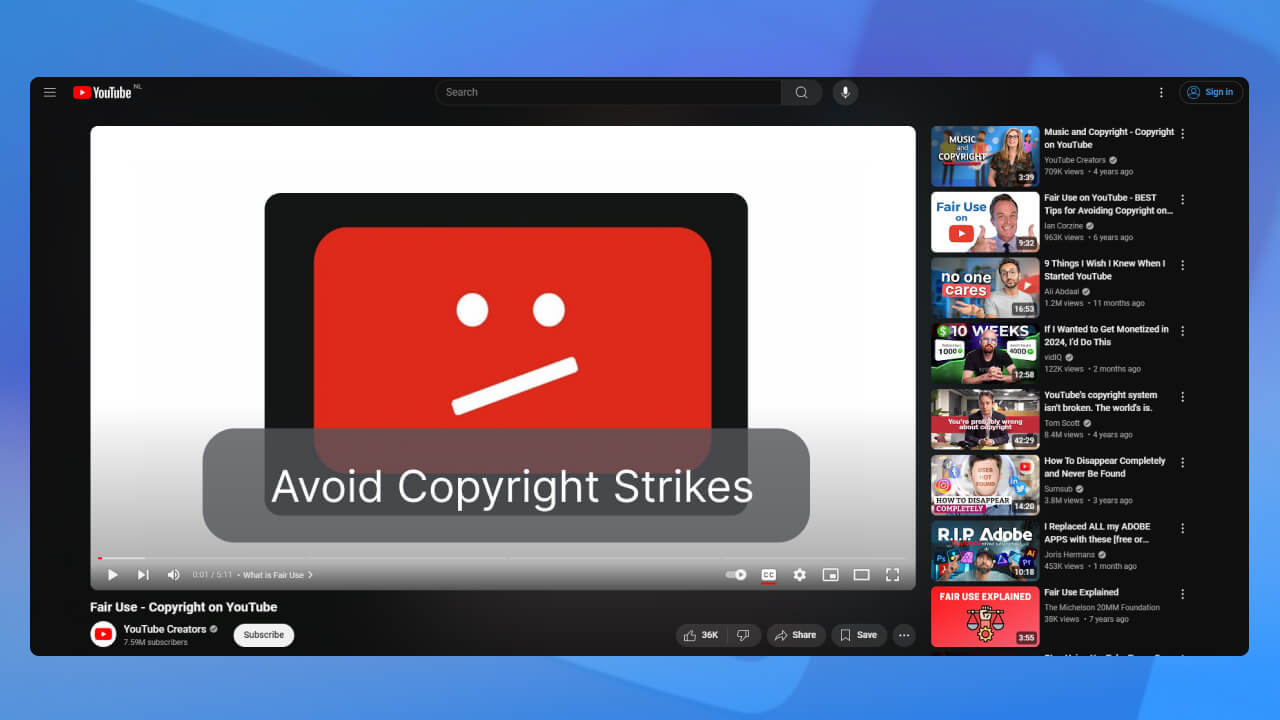Open '10 WEEKS' vidIQ thumbnail
The height and width of the screenshot is (720, 1280).
pyautogui.click(x=985, y=353)
